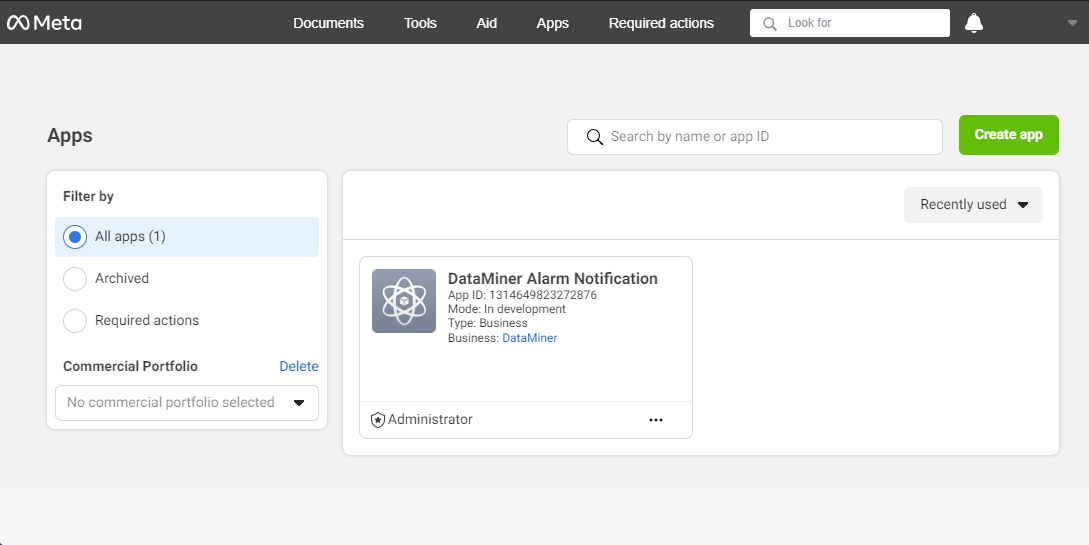Click the Administrator shield icon
Viewport: 1089px width, 545px height.
[x=378, y=420]
